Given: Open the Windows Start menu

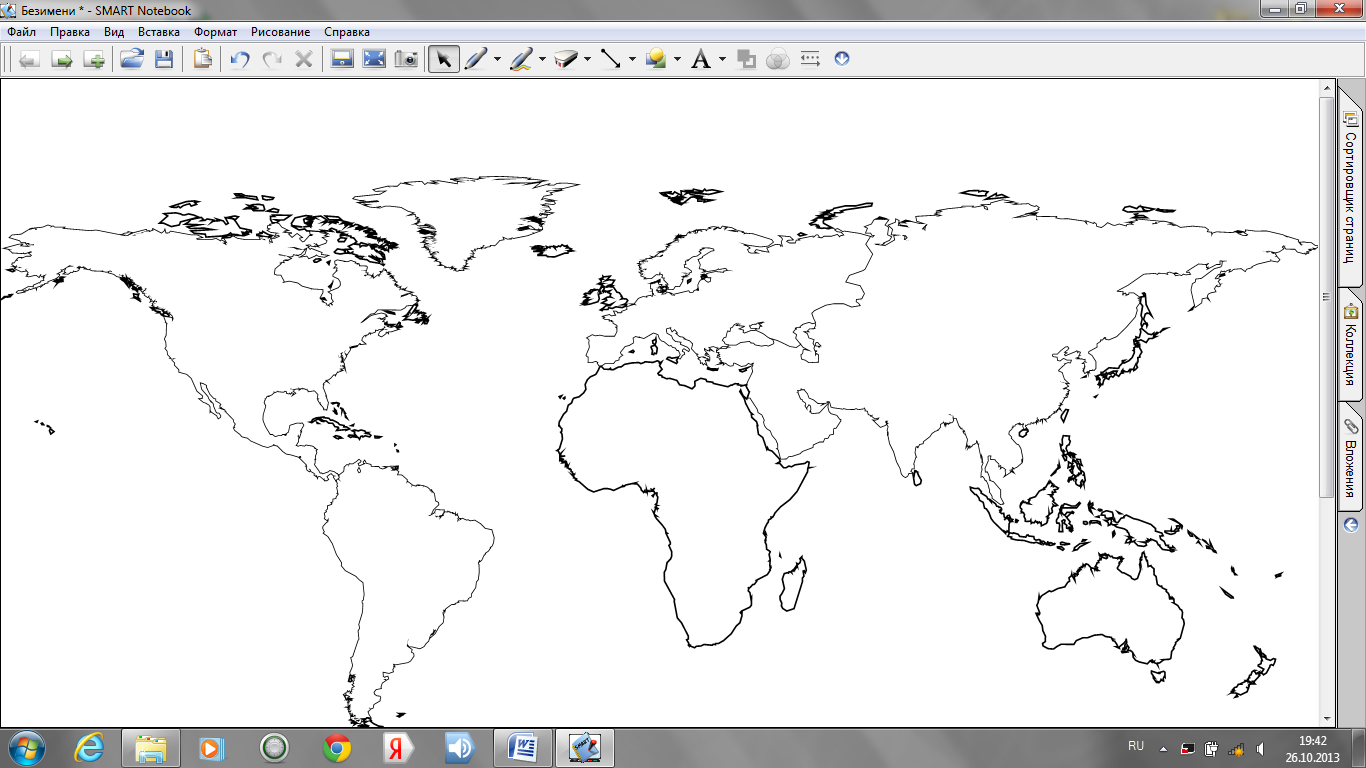Looking at the screenshot, I should (26, 747).
